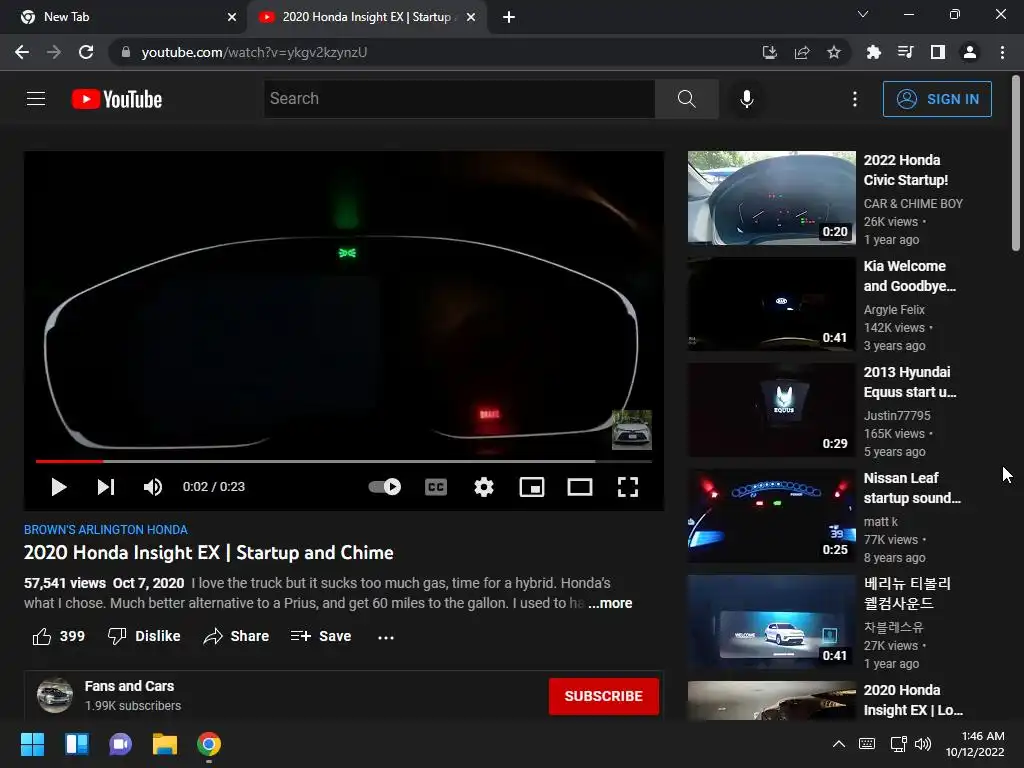The height and width of the screenshot is (768, 1024).
Task: Open Chrome extensions puzzle icon
Action: click(x=873, y=52)
